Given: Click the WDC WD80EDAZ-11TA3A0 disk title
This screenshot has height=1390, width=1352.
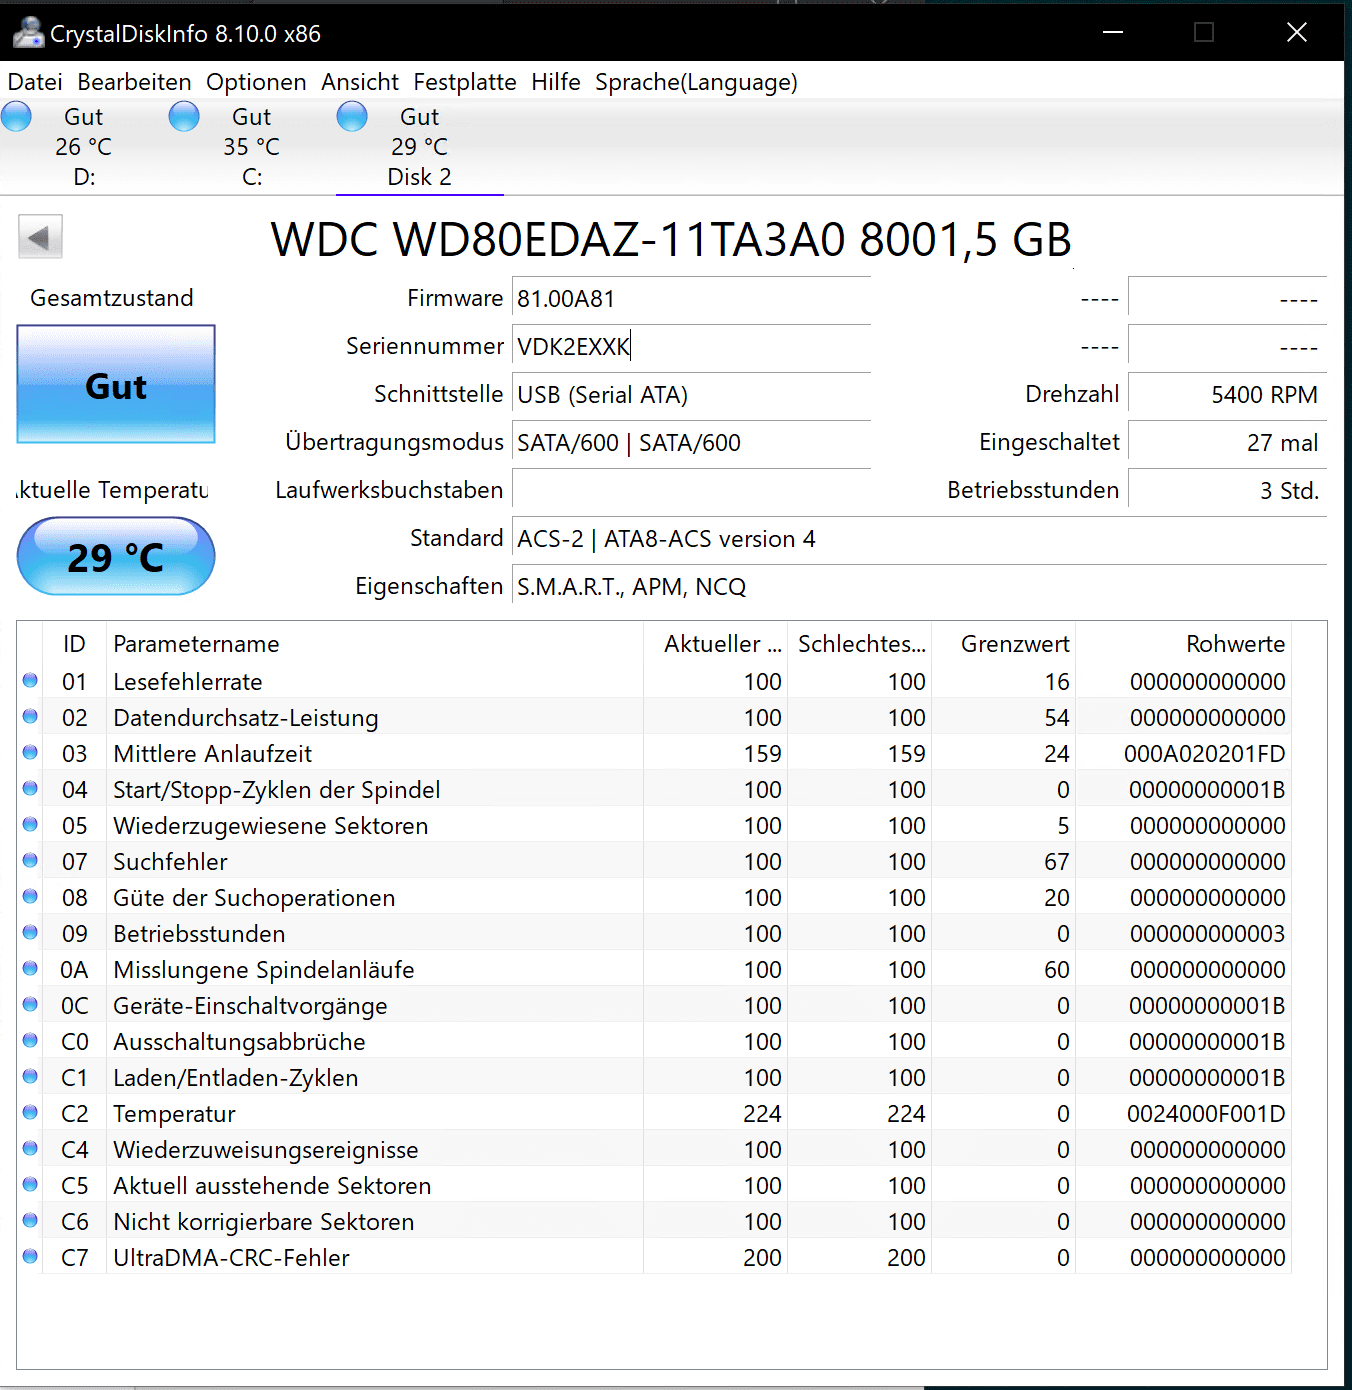Looking at the screenshot, I should pyautogui.click(x=671, y=240).
